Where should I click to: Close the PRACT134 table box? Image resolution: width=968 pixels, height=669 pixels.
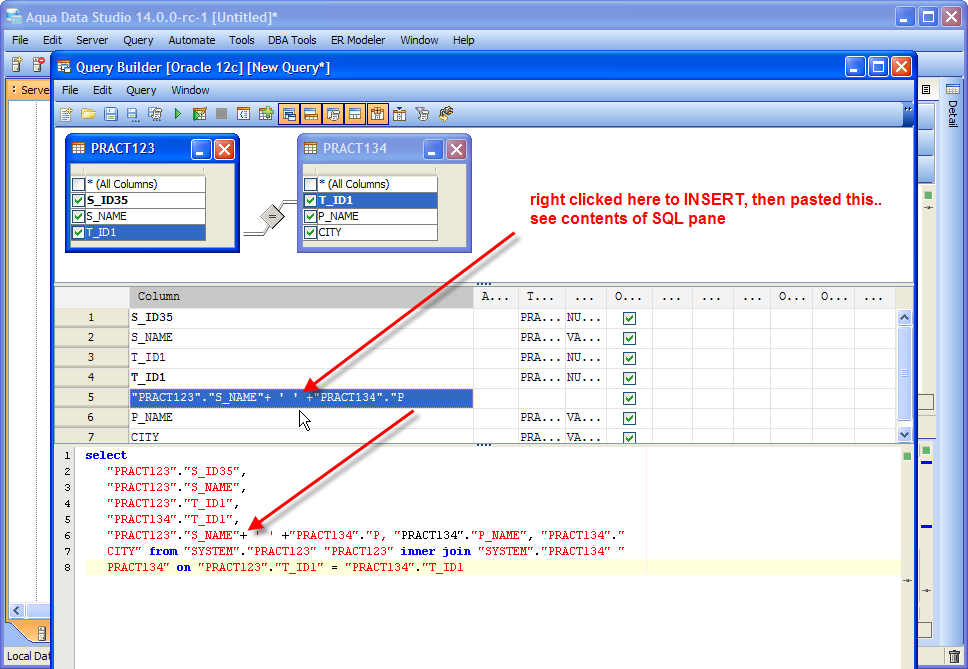pos(456,149)
